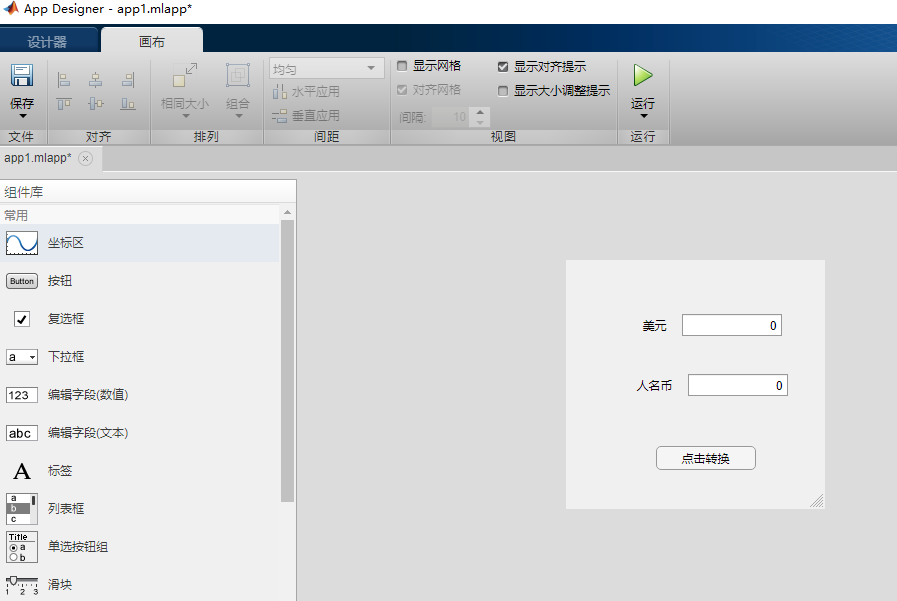Click the 点击转换 button on canvas
The width and height of the screenshot is (897, 601).
tap(705, 458)
